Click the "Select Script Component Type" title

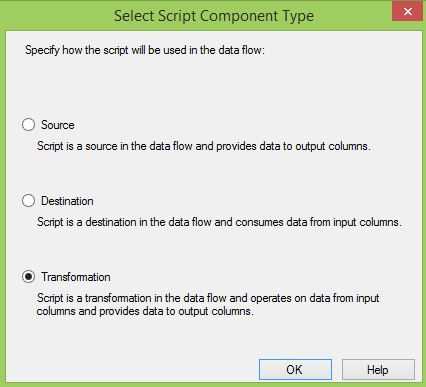[x=214, y=16]
